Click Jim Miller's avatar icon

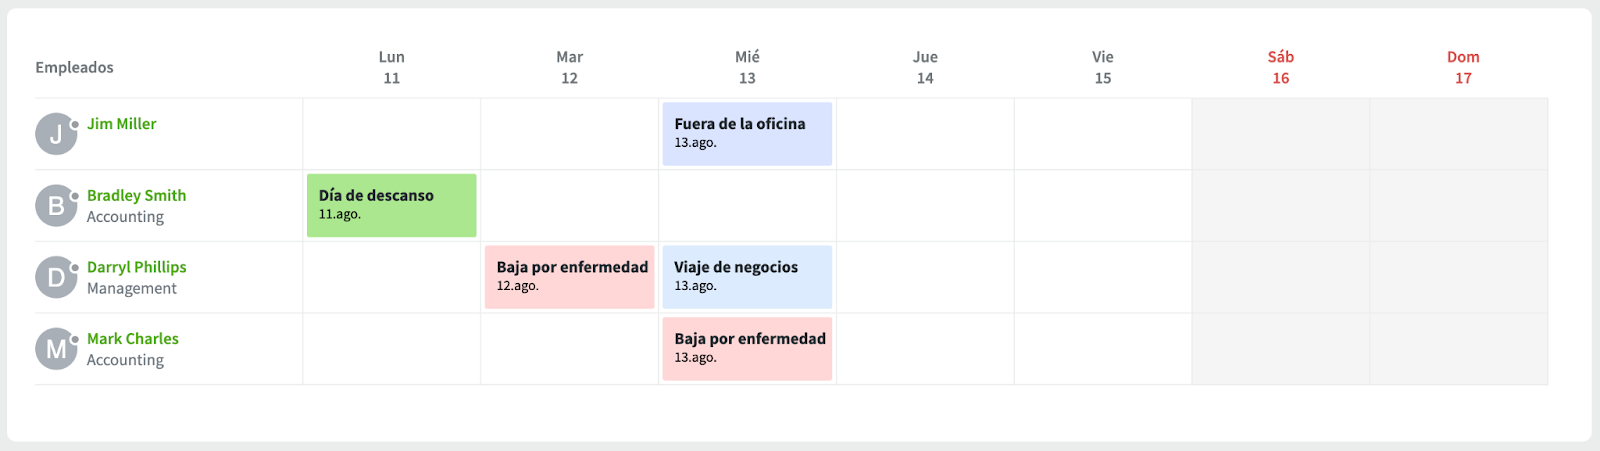tap(56, 134)
